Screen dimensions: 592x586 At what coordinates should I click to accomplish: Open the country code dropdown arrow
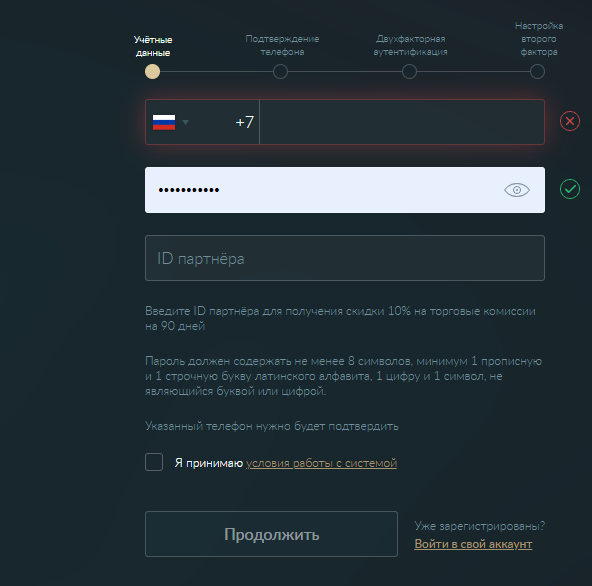click(185, 122)
